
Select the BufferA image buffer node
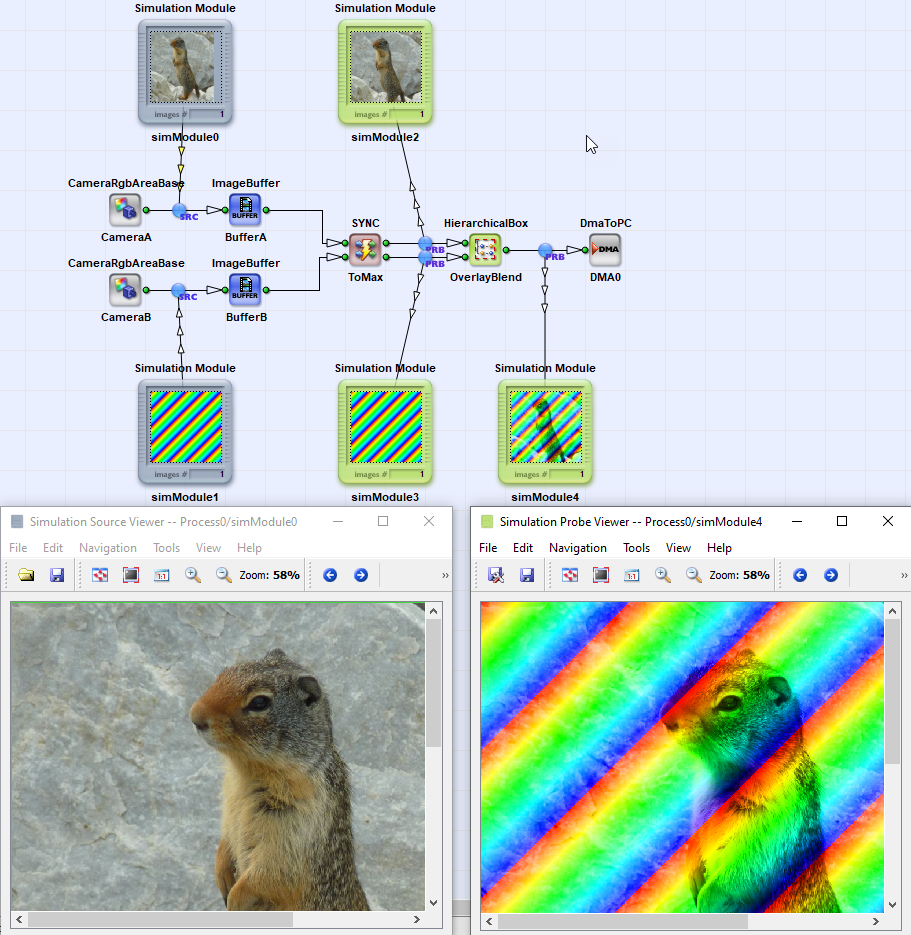click(245, 210)
